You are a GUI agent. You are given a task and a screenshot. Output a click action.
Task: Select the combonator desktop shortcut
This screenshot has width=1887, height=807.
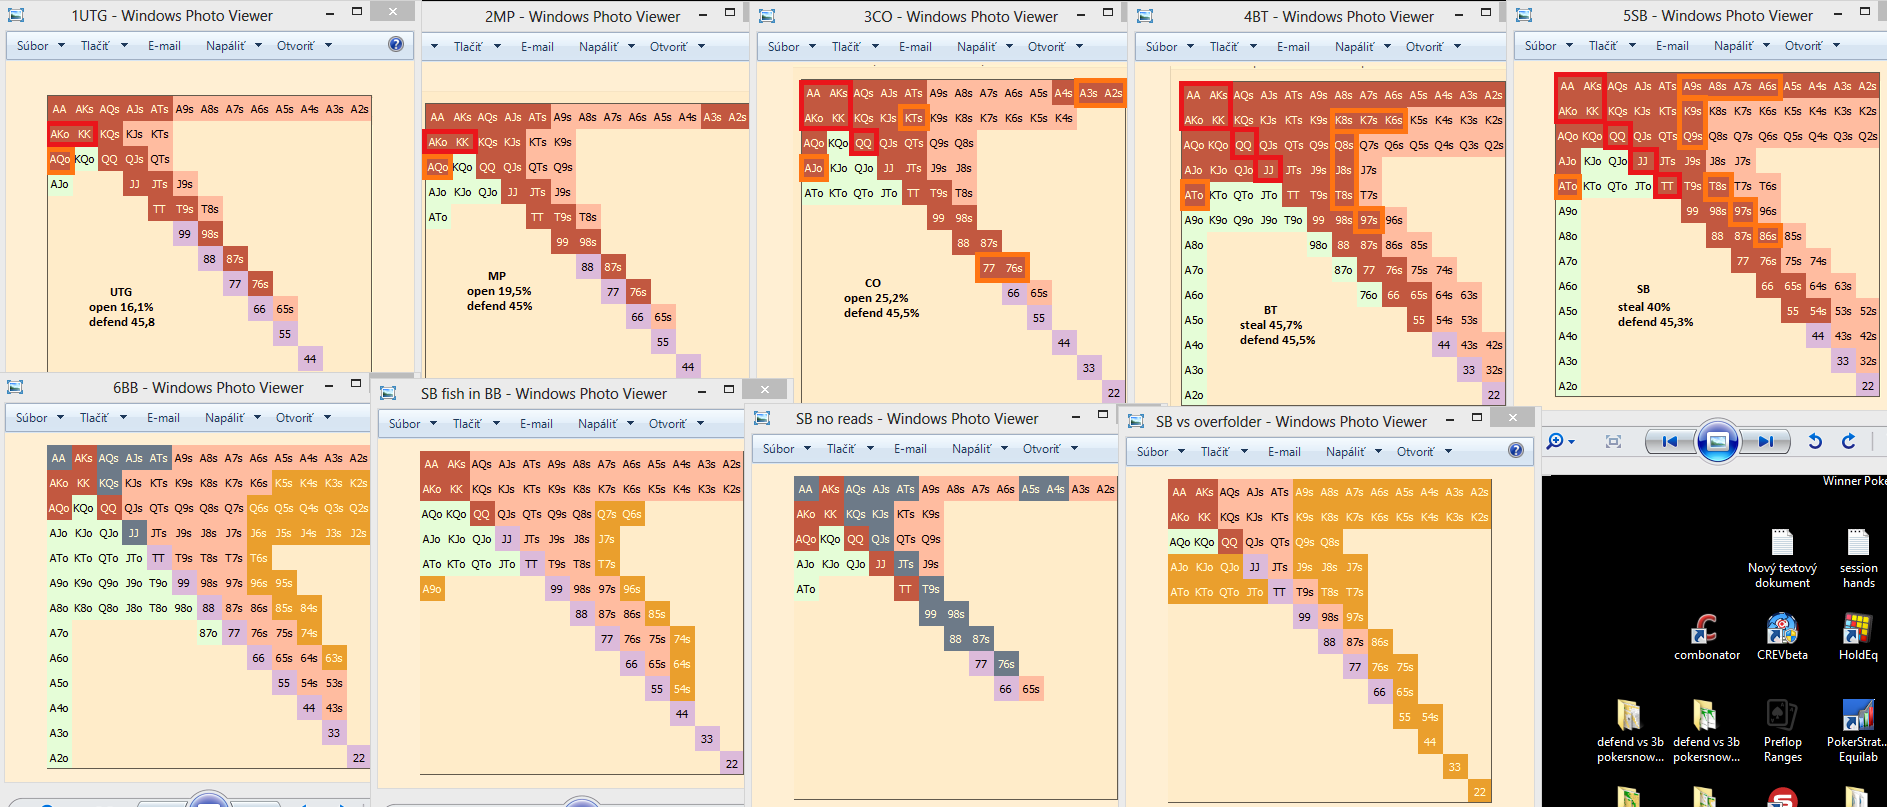click(x=1706, y=636)
